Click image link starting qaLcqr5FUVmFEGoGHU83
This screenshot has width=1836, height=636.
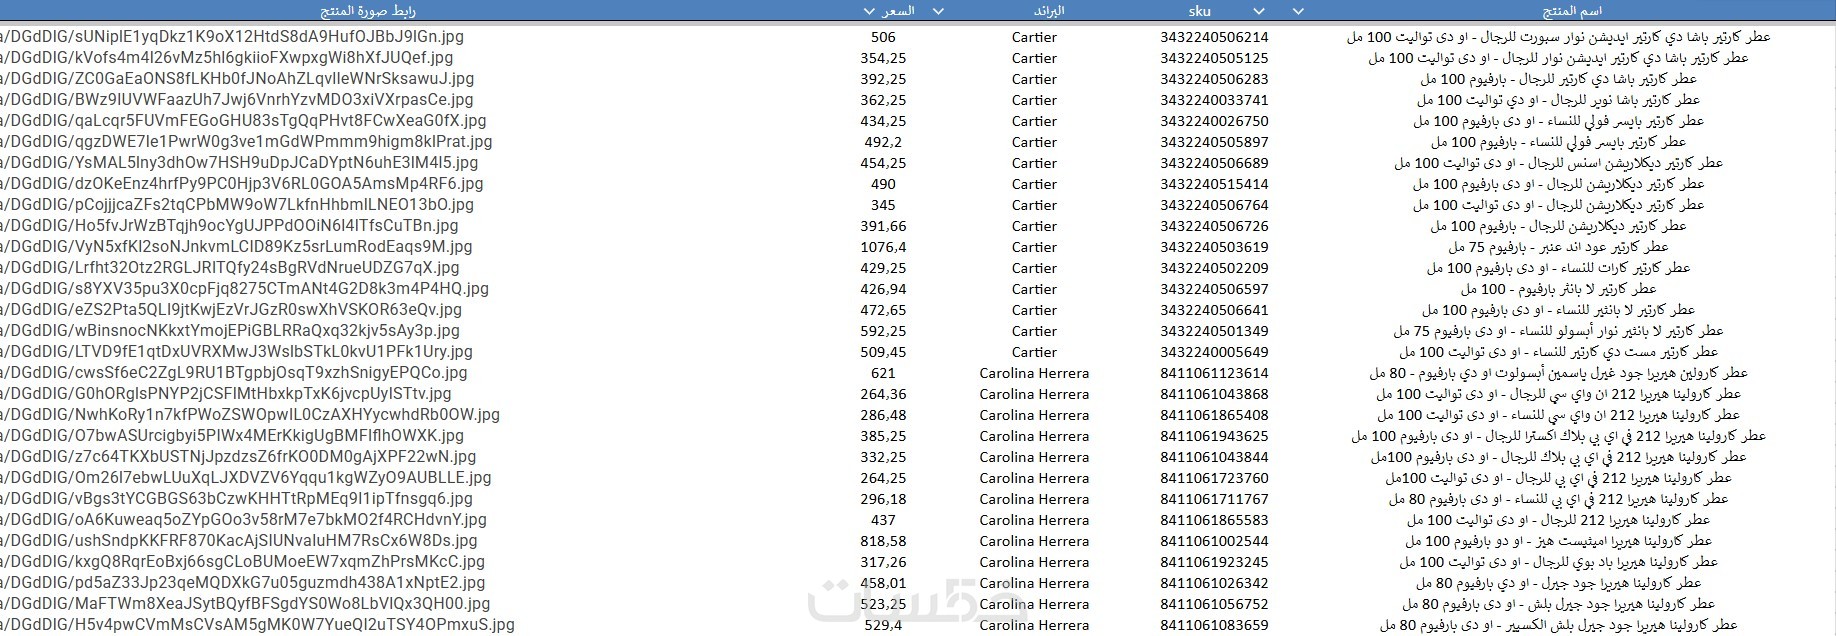coord(243,121)
